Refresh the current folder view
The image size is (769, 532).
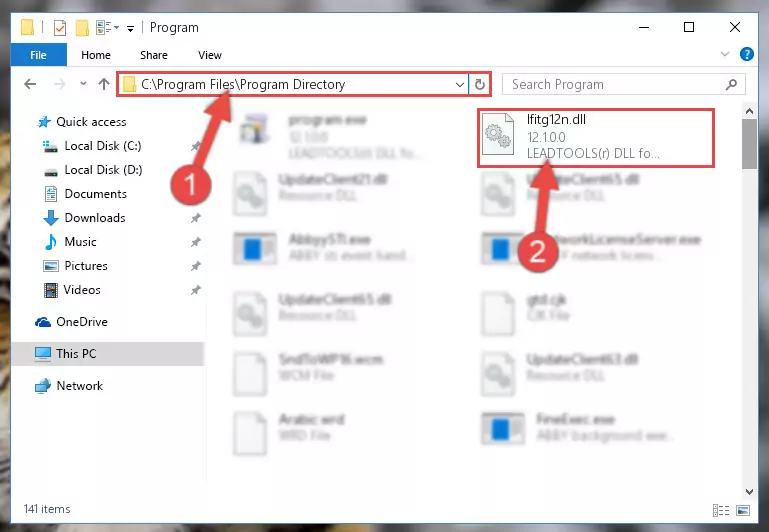click(x=480, y=84)
